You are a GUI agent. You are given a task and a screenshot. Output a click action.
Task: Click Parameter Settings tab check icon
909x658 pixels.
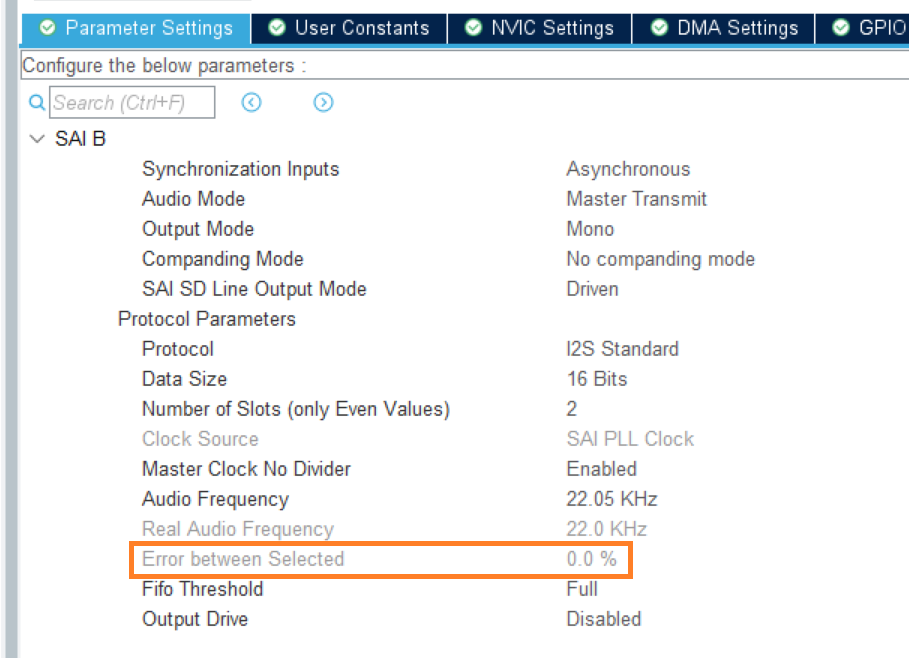(x=48, y=27)
